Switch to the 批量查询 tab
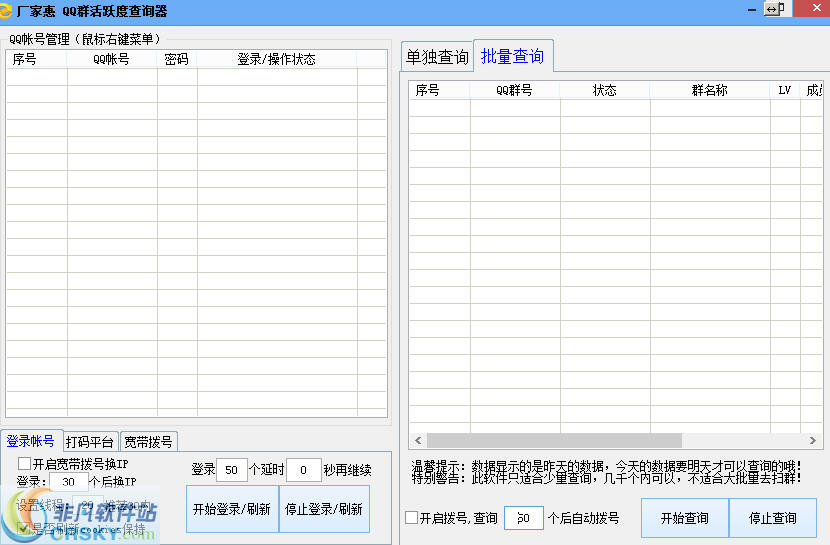 (x=512, y=56)
